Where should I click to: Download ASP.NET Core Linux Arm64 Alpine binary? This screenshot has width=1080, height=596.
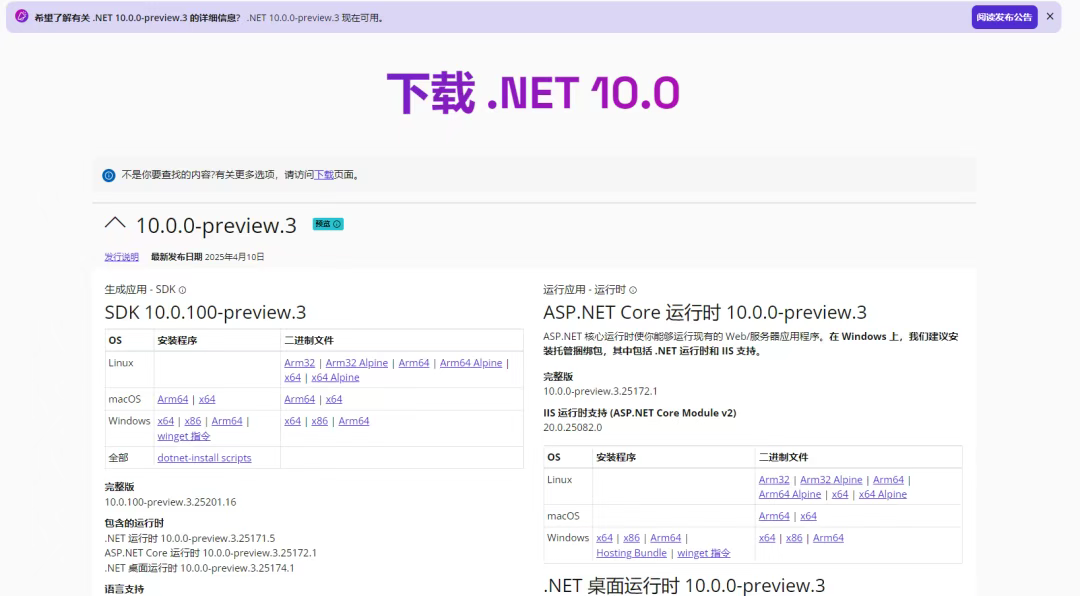790,494
